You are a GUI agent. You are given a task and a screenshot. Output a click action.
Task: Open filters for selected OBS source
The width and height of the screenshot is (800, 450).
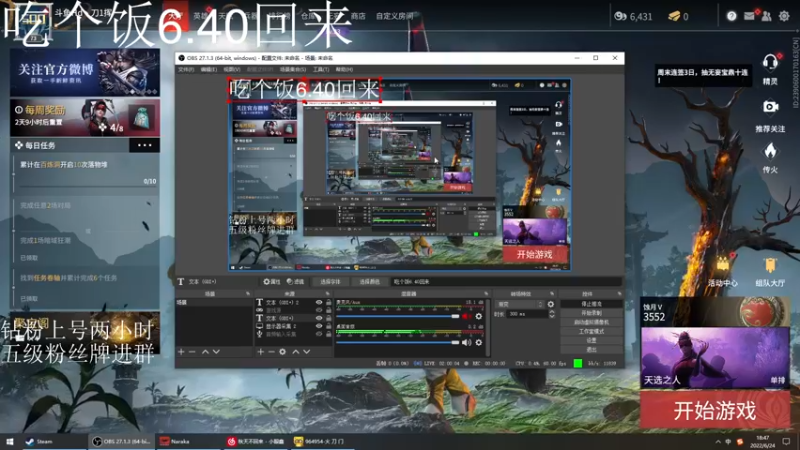(295, 282)
